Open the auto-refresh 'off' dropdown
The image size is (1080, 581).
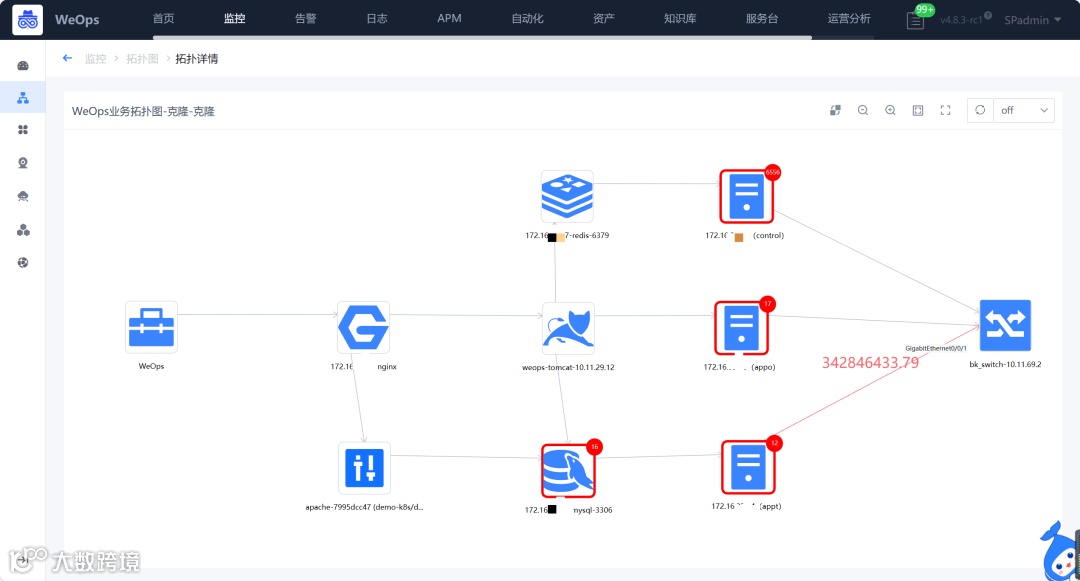(1024, 110)
